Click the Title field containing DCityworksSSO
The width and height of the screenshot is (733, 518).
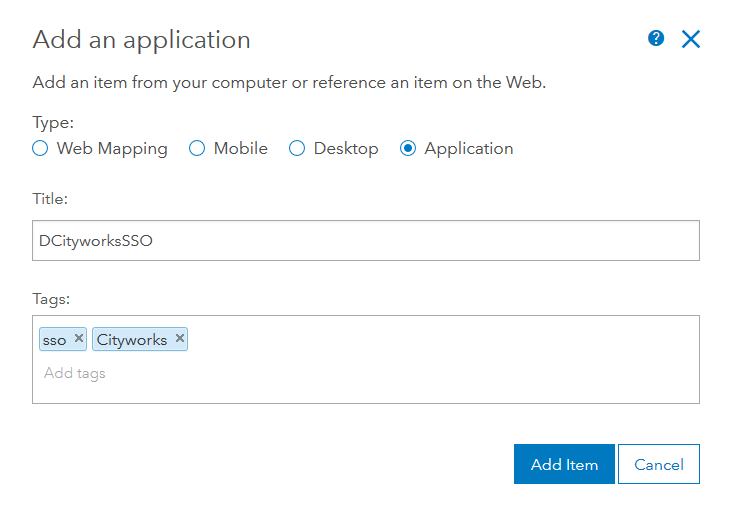[365, 241]
